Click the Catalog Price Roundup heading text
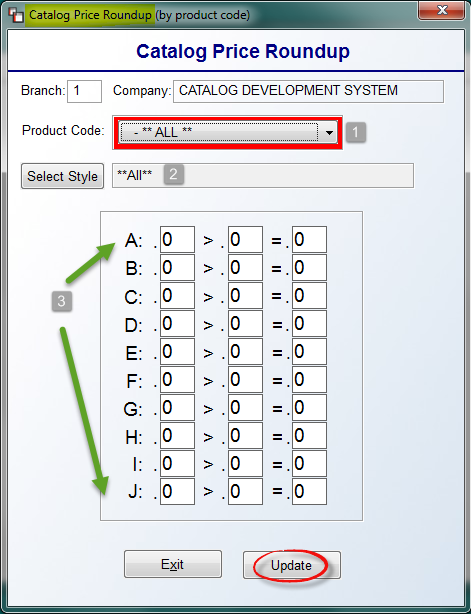471x614 pixels. tap(243, 51)
